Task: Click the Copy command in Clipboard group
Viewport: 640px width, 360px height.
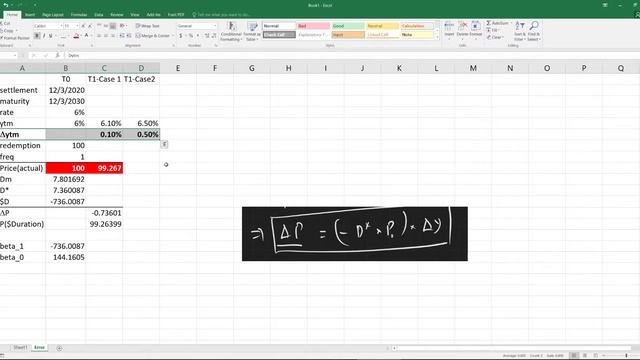Action: [7, 31]
